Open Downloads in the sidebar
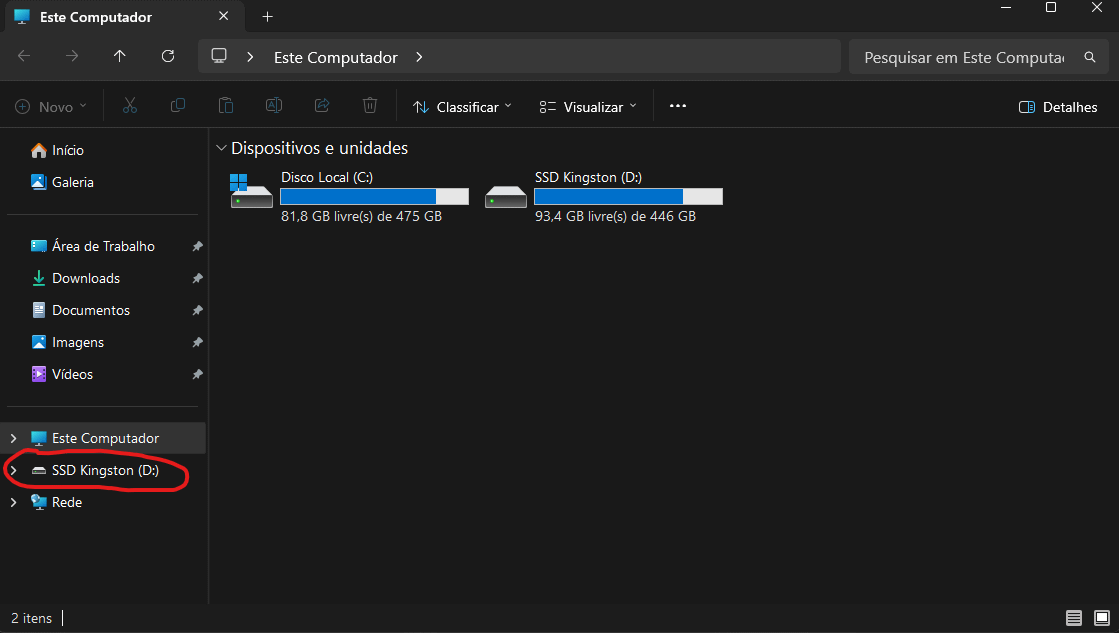 [x=86, y=278]
